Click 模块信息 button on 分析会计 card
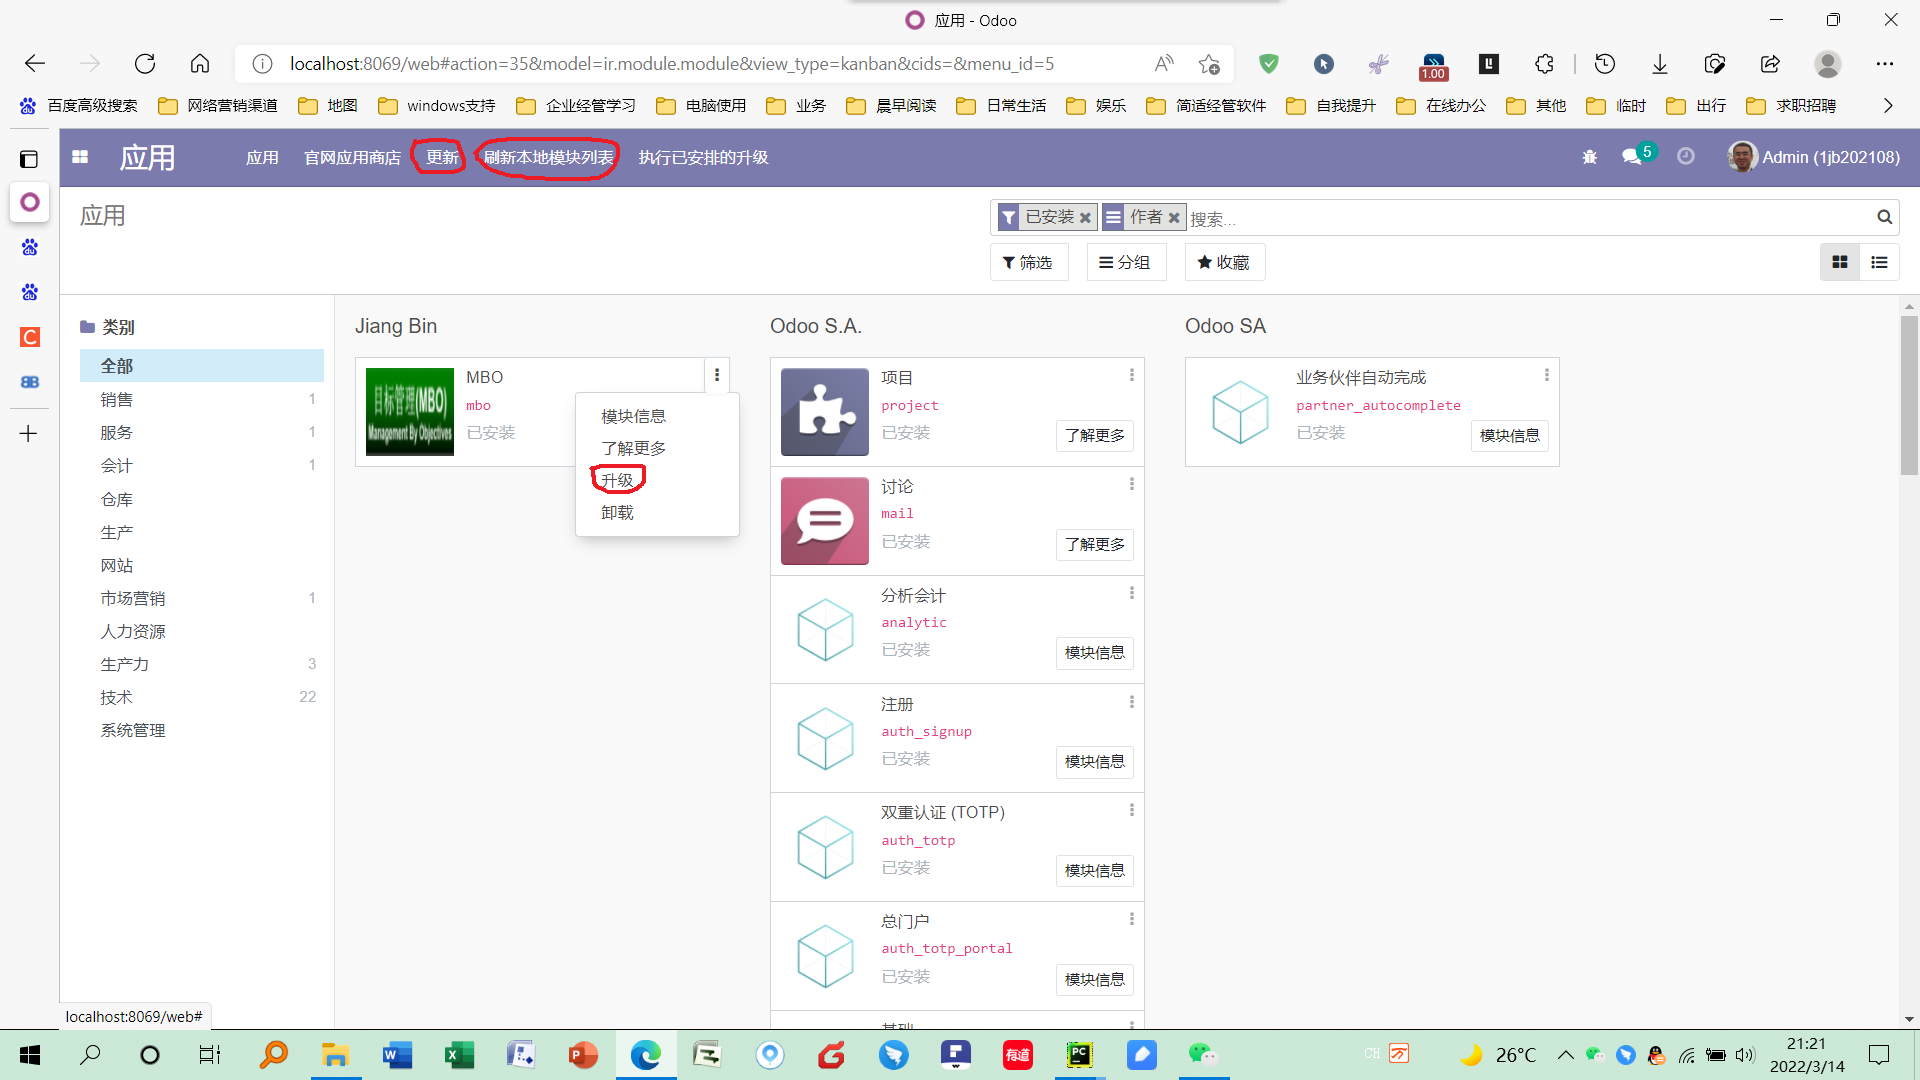This screenshot has height=1080, width=1920. 1095,652
